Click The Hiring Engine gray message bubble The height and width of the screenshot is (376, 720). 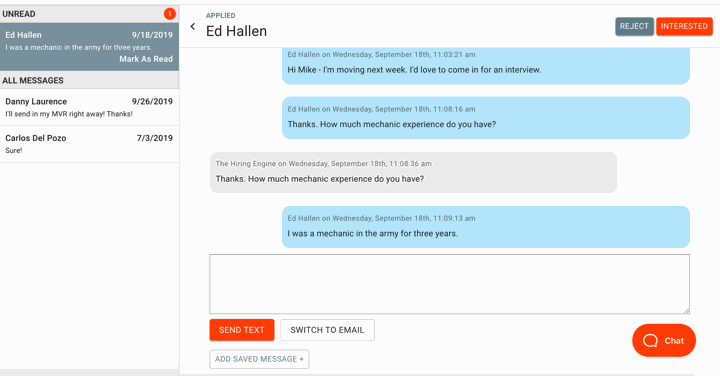[x=413, y=172]
